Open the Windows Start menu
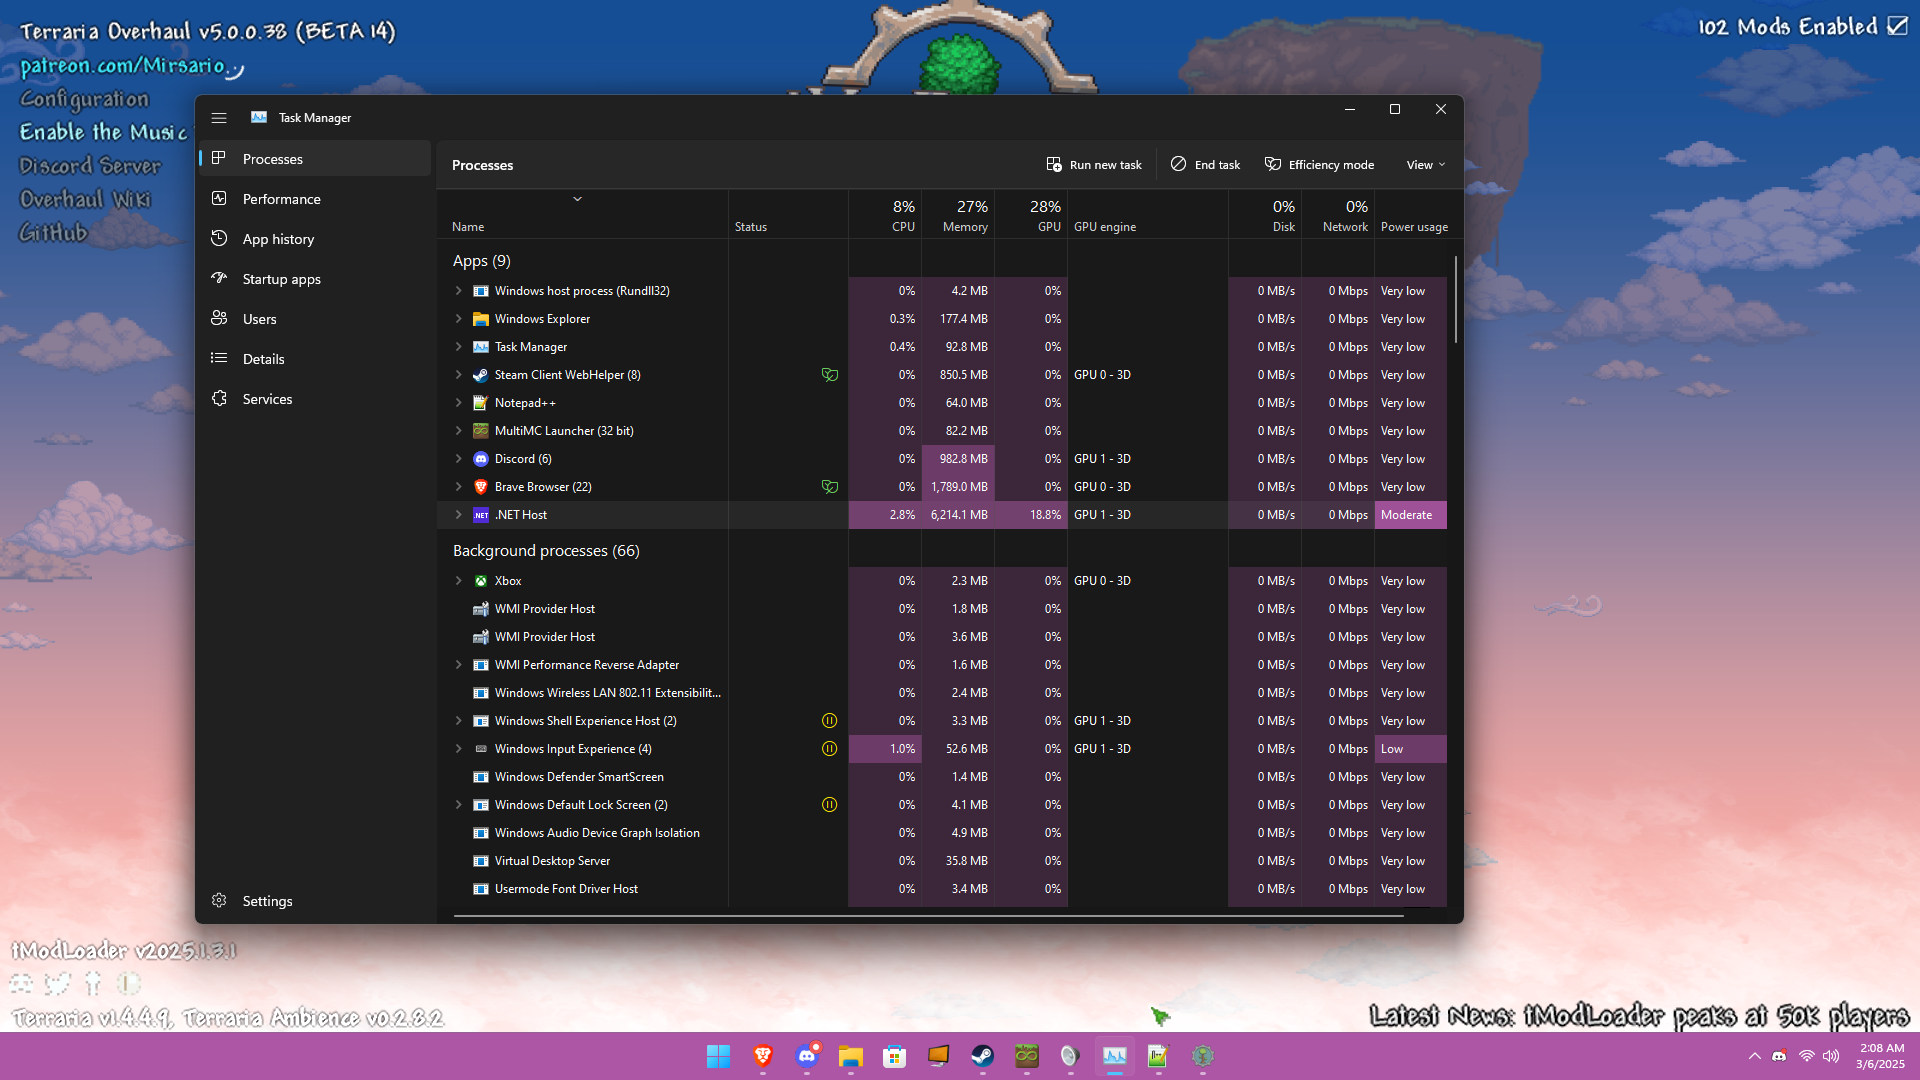The image size is (1920, 1080). coord(718,1056)
